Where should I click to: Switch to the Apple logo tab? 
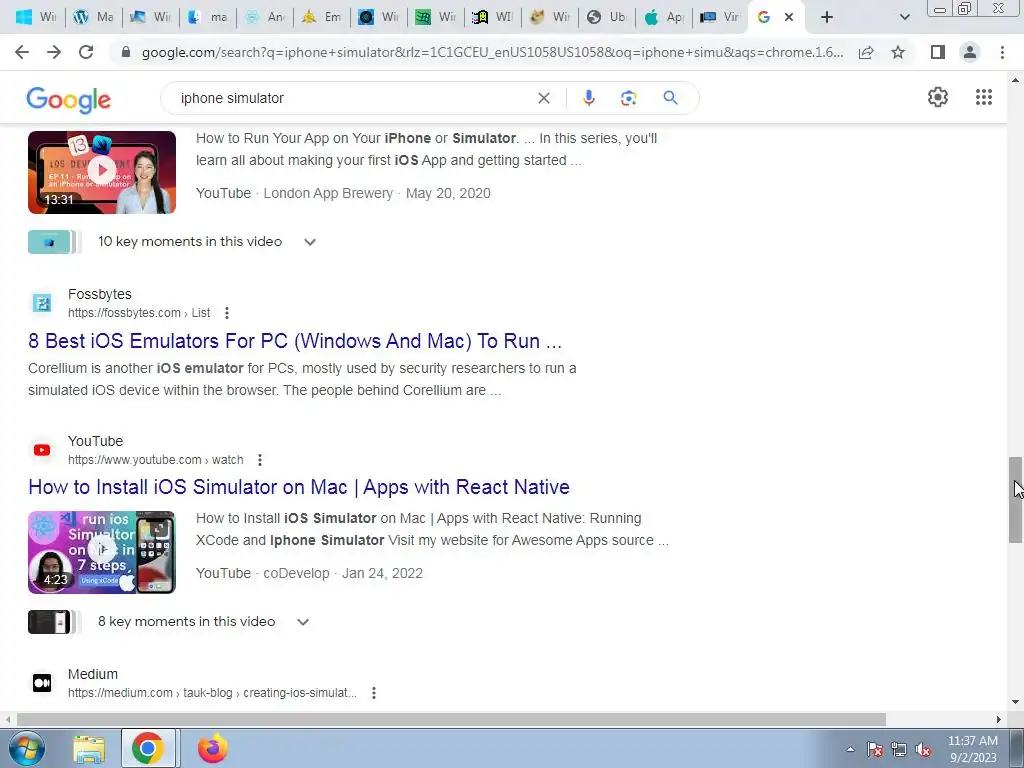(x=664, y=17)
